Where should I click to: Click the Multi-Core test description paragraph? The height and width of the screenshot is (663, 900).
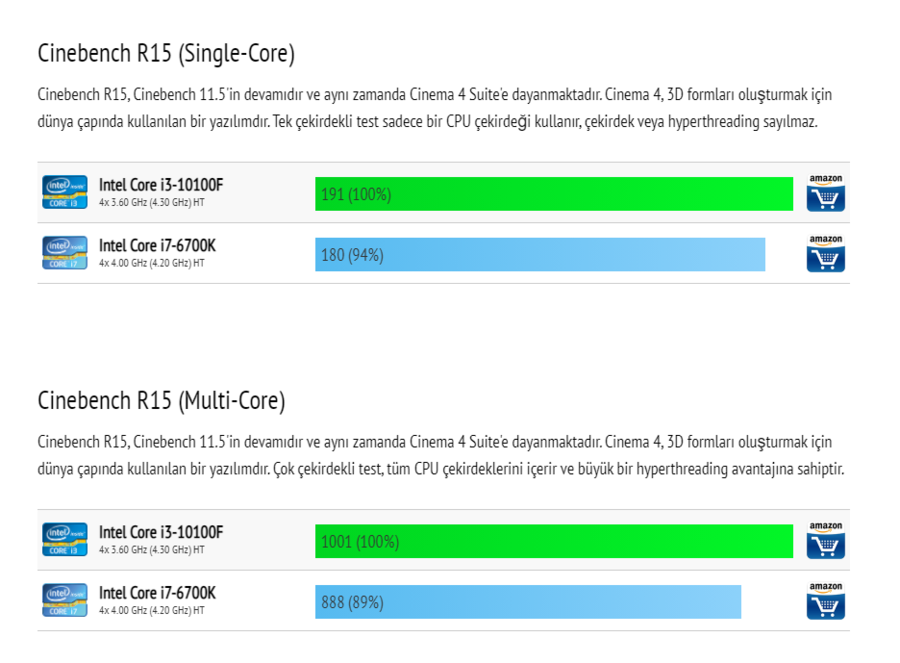[440, 455]
